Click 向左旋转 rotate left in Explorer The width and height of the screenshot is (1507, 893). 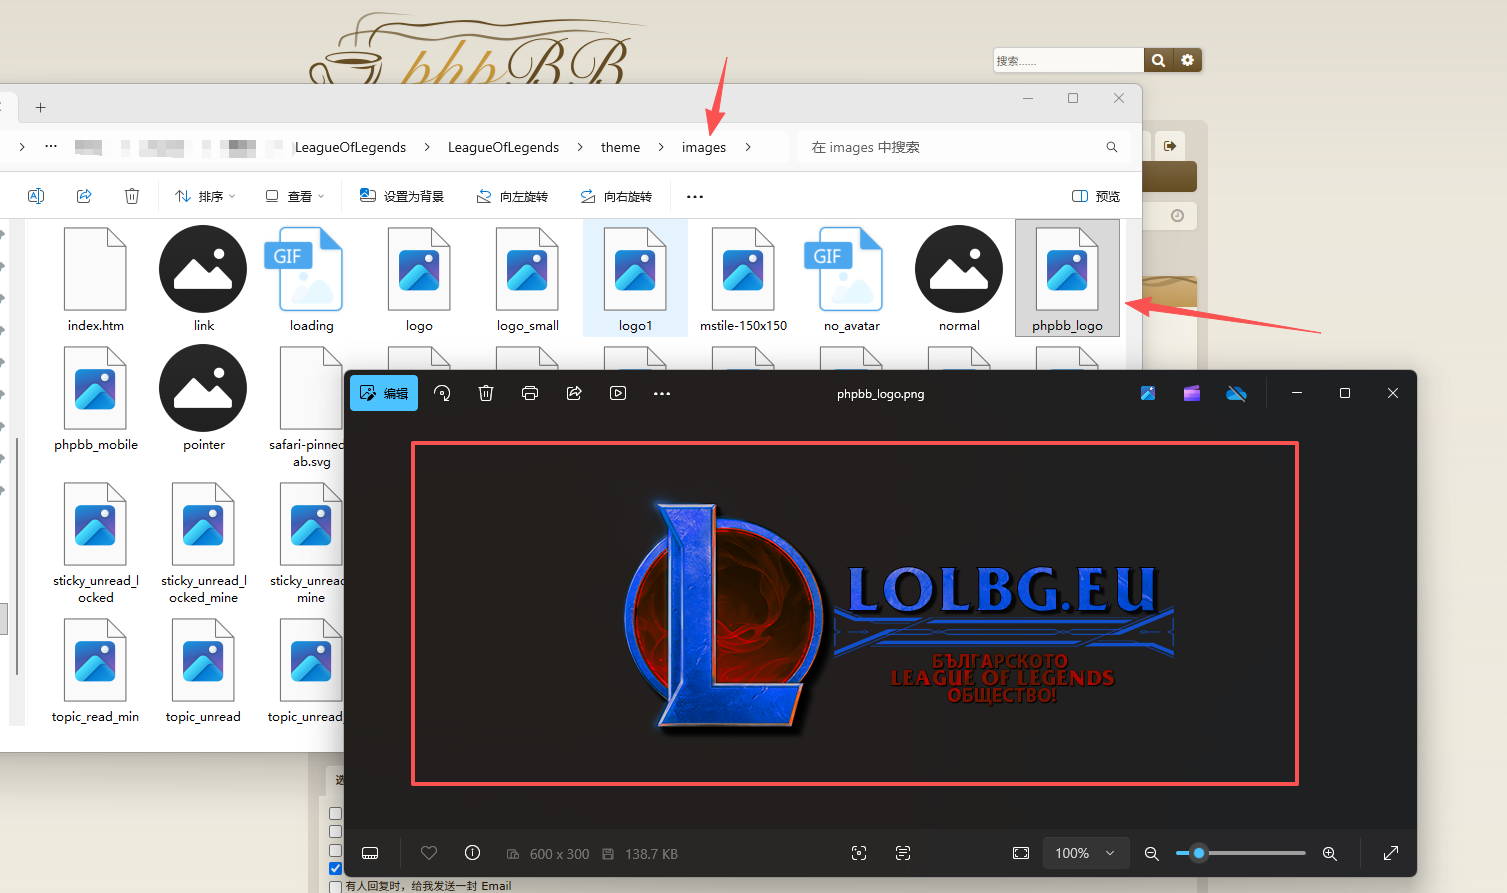pyautogui.click(x=512, y=197)
